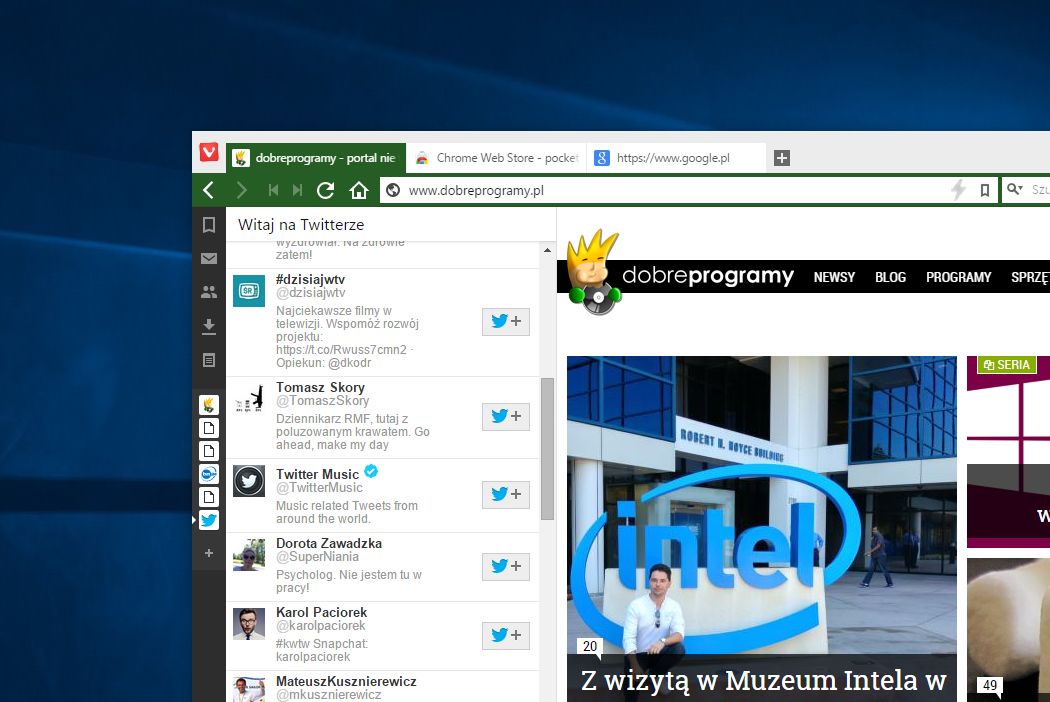Click the 'Witaj na Twitterze' panel title
This screenshot has width=1050, height=702.
click(x=301, y=225)
